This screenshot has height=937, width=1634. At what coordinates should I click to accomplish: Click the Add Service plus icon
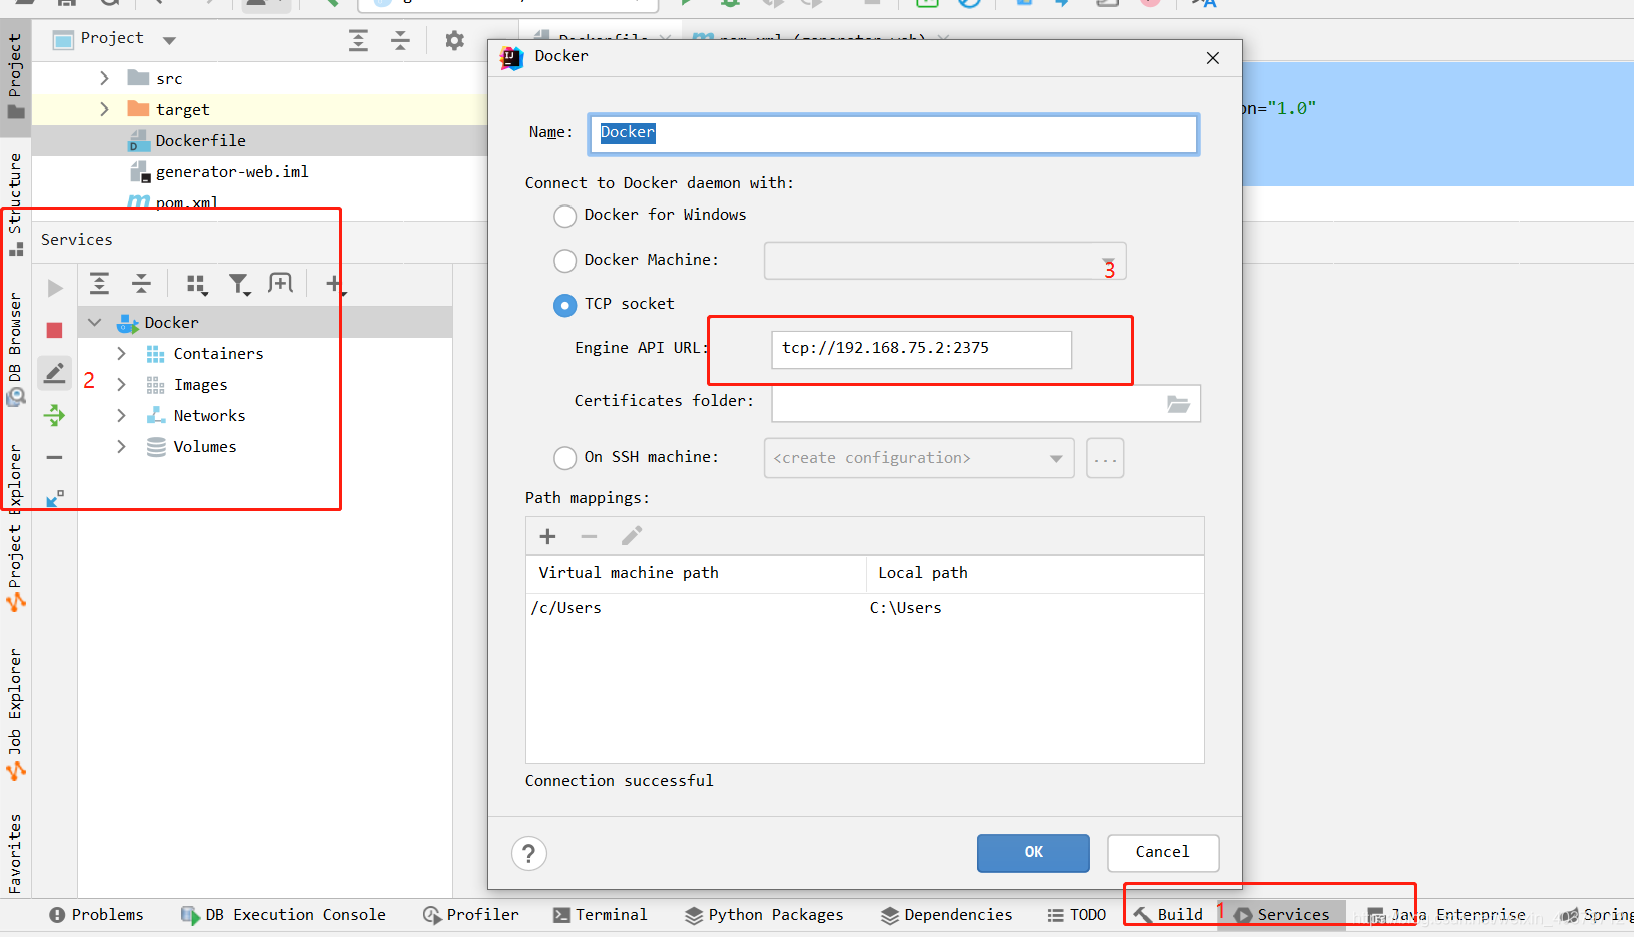coord(335,285)
